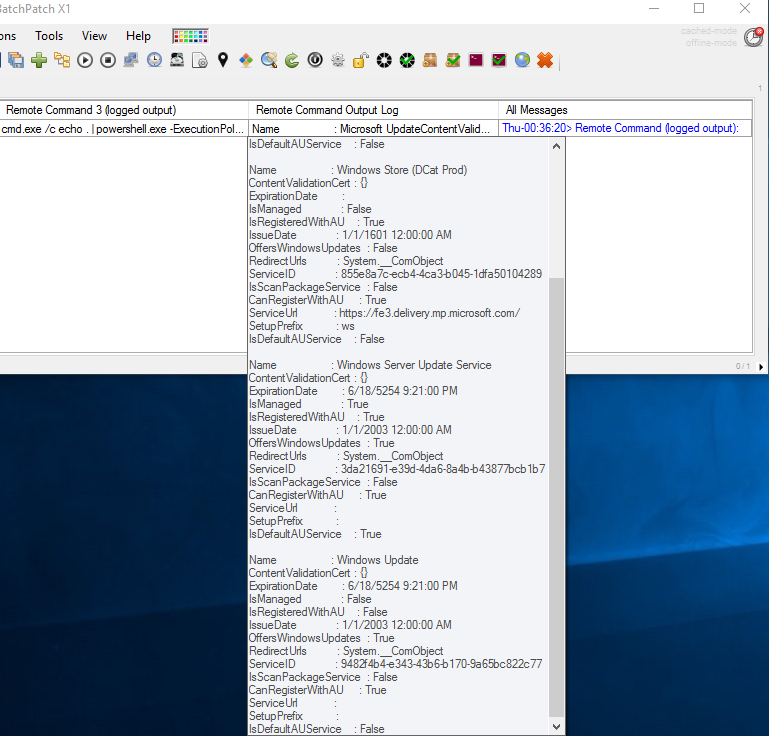769x736 pixels.
Task: Click the clock icon with red badge
Action: click(x=753, y=37)
